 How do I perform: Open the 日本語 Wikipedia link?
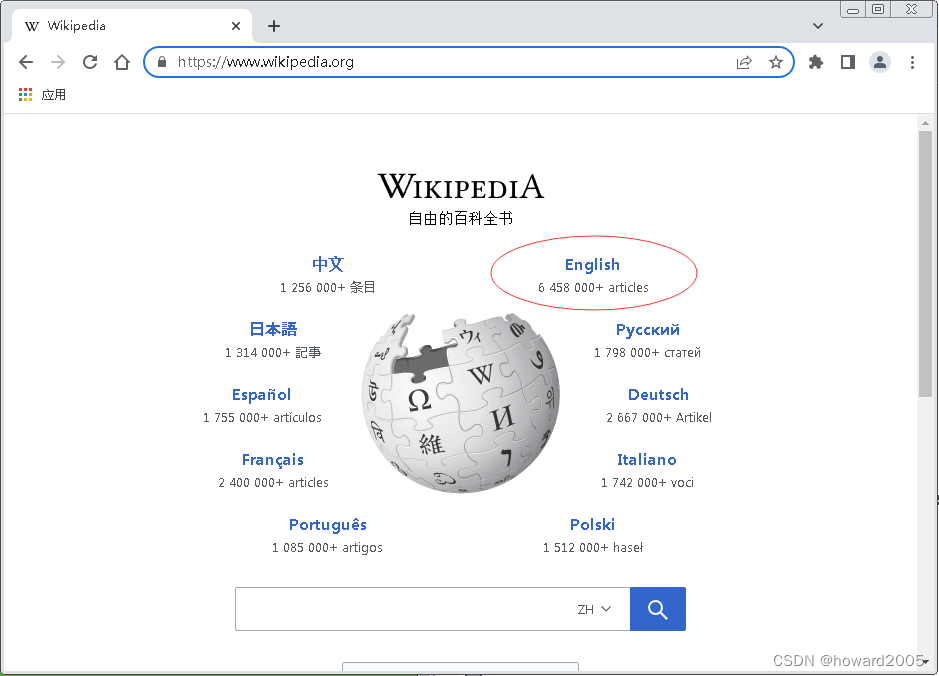[273, 329]
